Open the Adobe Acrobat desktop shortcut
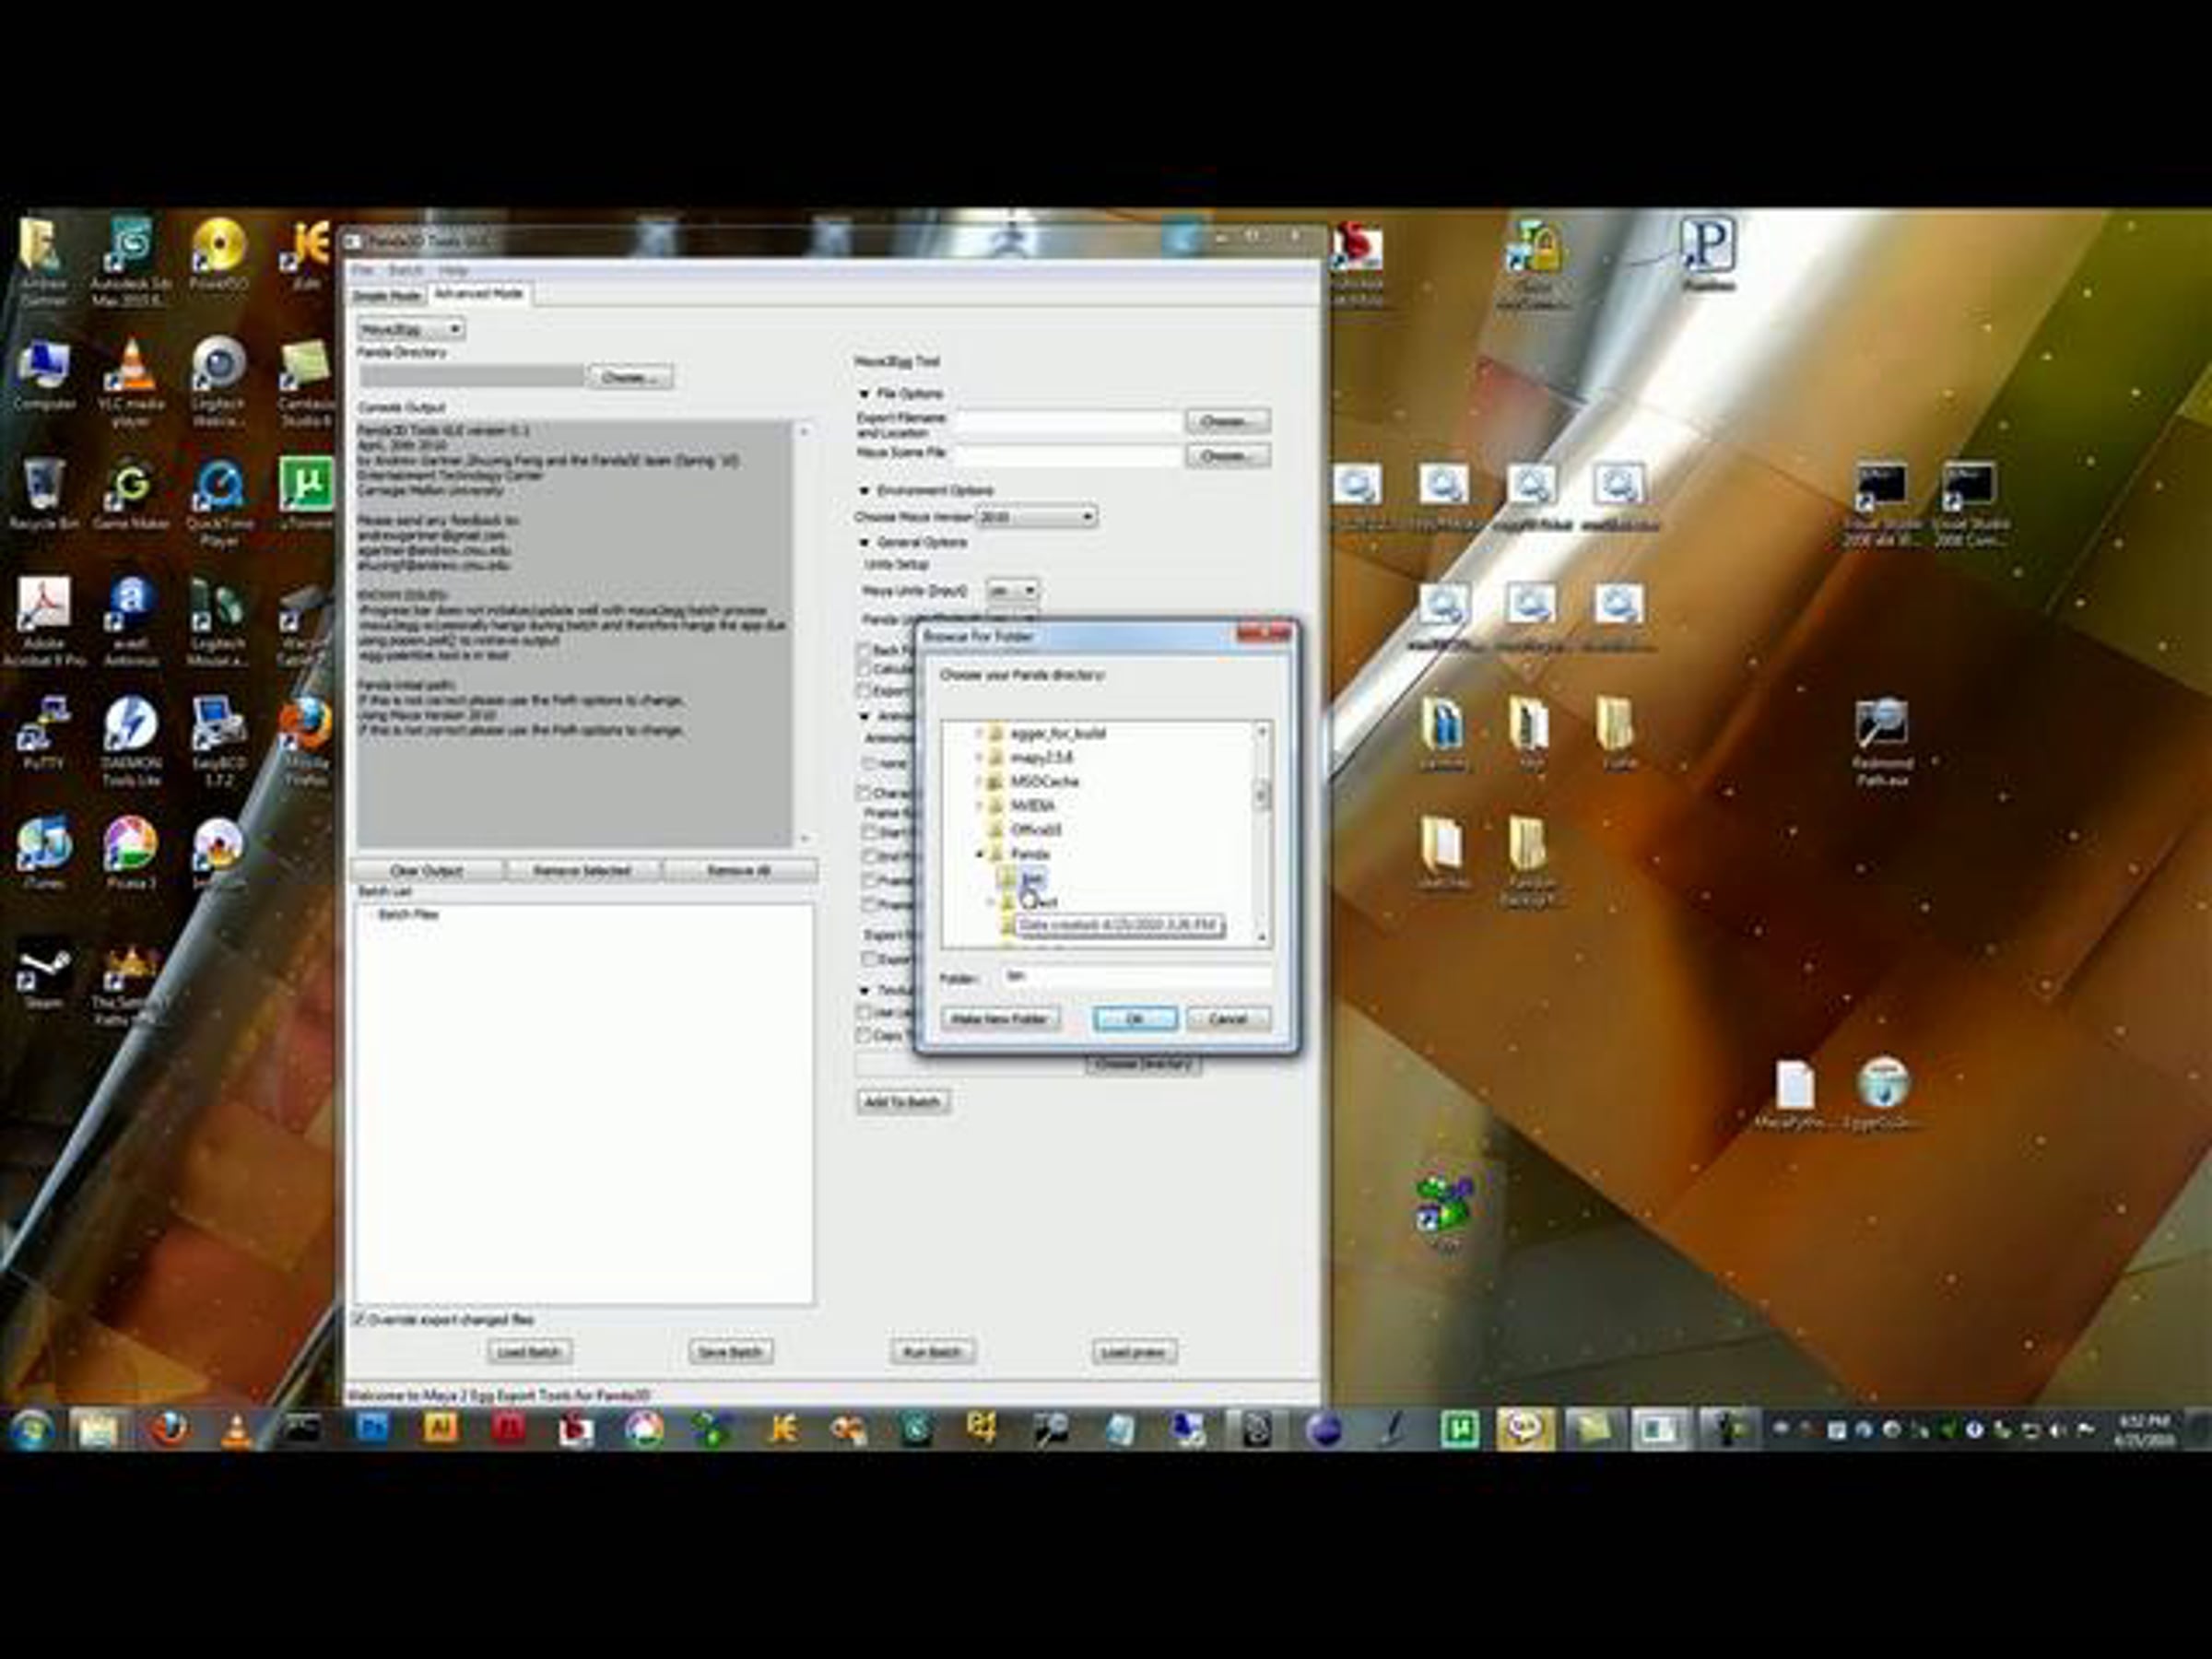2212x1659 pixels. 43,621
